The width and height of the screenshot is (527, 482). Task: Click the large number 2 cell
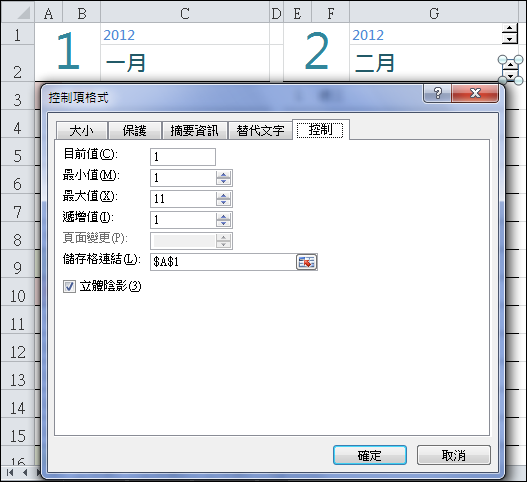click(x=316, y=52)
